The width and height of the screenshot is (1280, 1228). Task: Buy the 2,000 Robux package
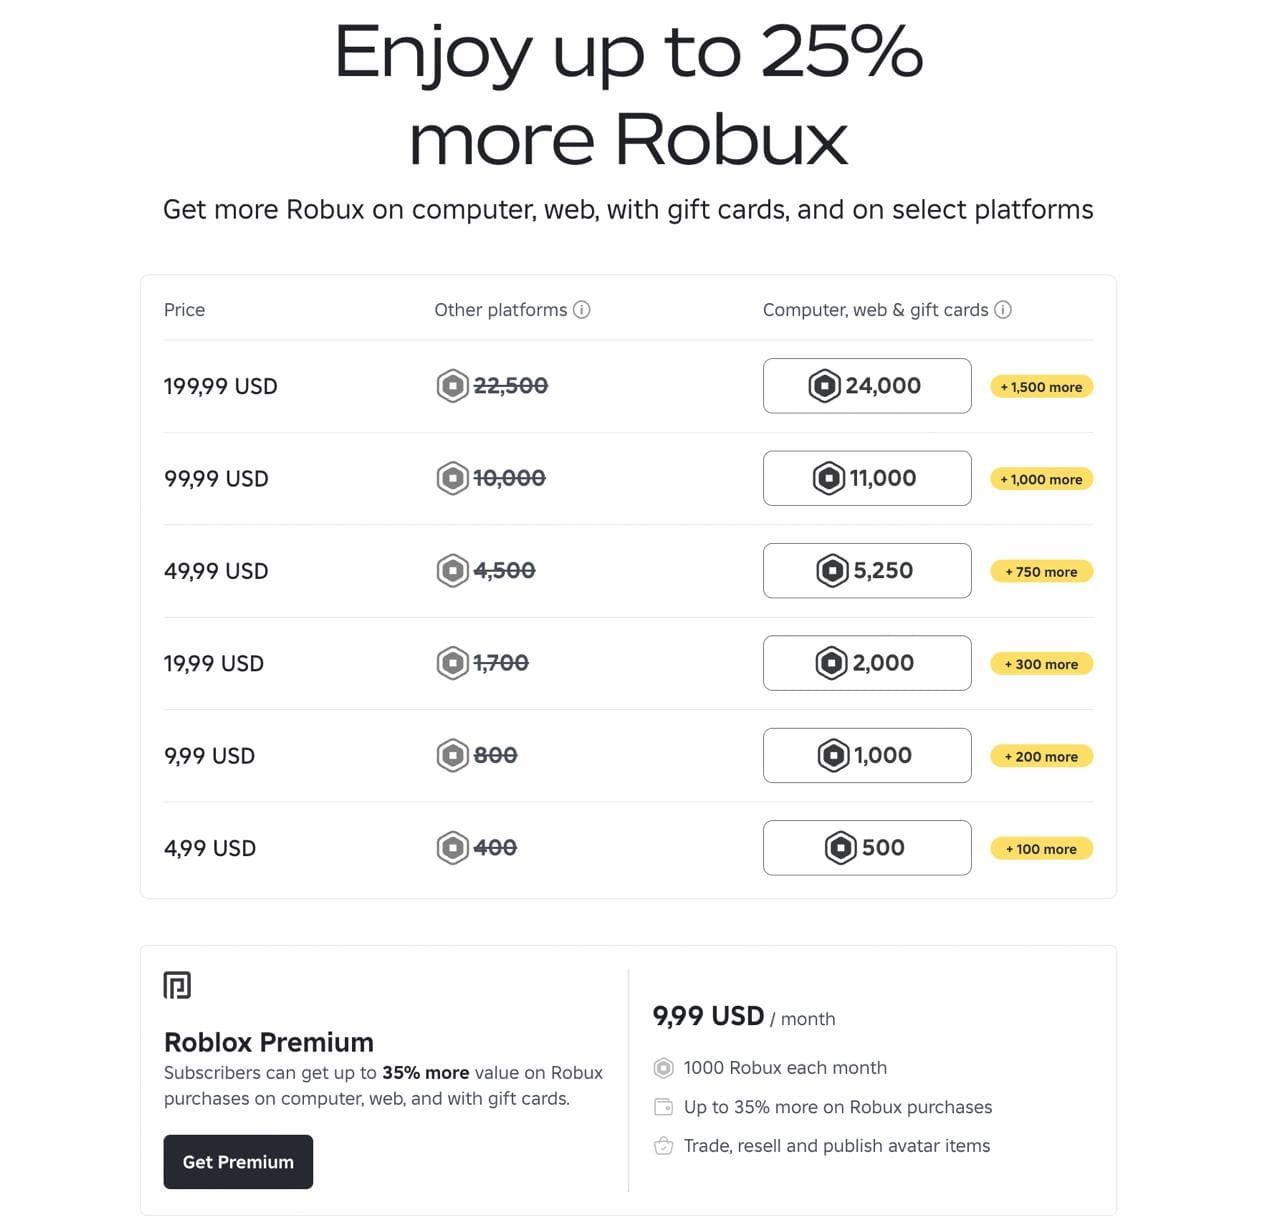pyautogui.click(x=866, y=663)
